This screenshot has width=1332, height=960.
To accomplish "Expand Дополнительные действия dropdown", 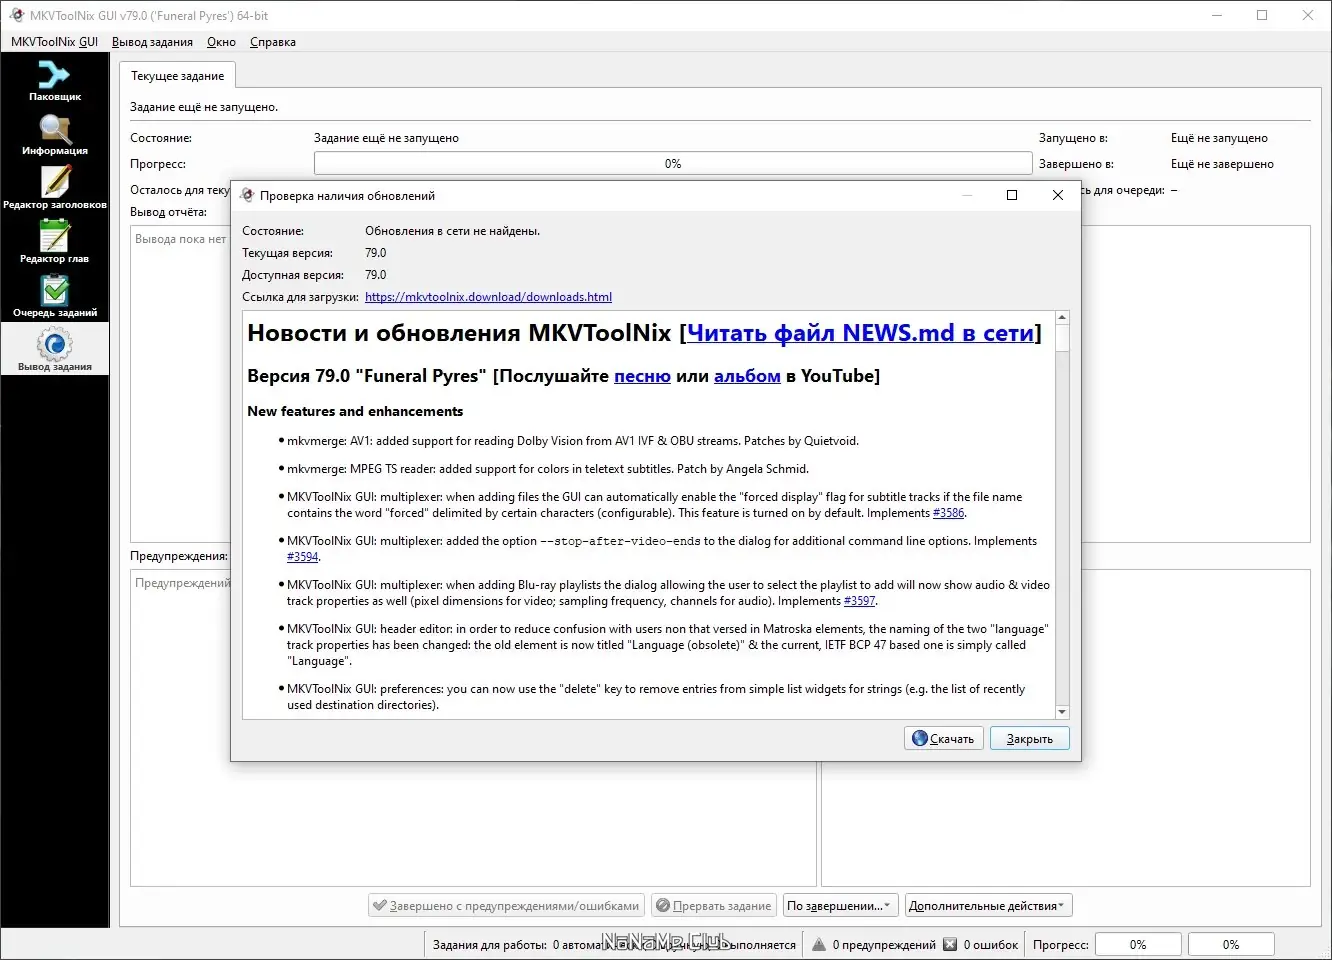I will [988, 906].
